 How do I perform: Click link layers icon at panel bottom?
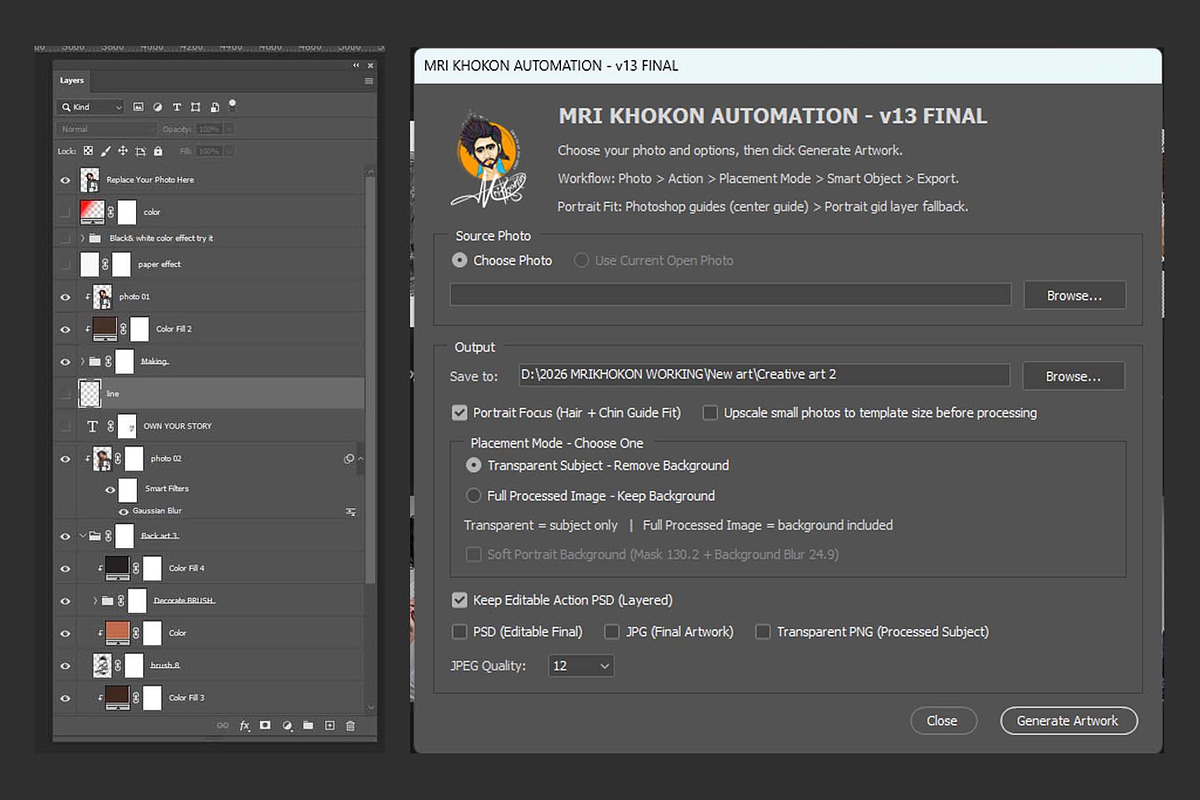(223, 726)
